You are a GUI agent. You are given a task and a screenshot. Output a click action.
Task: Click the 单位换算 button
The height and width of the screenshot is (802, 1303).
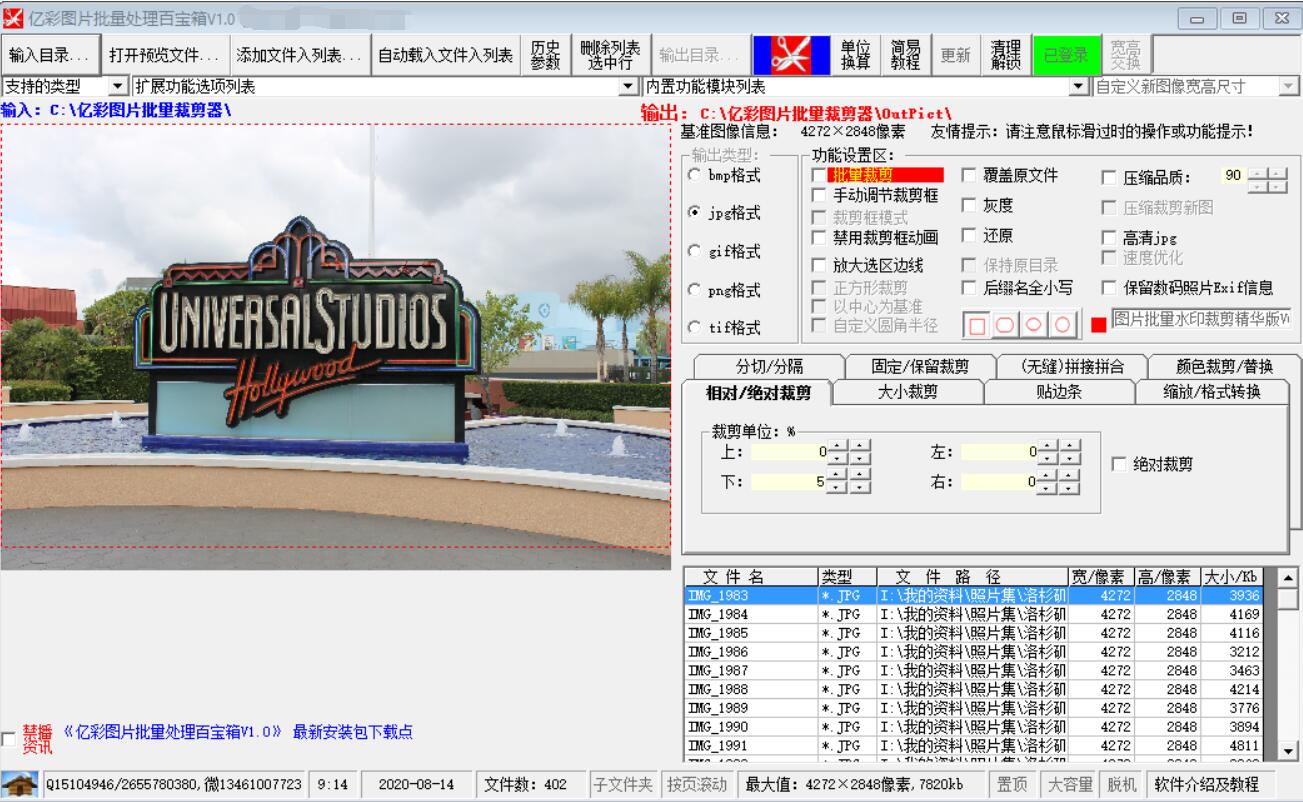pos(856,55)
